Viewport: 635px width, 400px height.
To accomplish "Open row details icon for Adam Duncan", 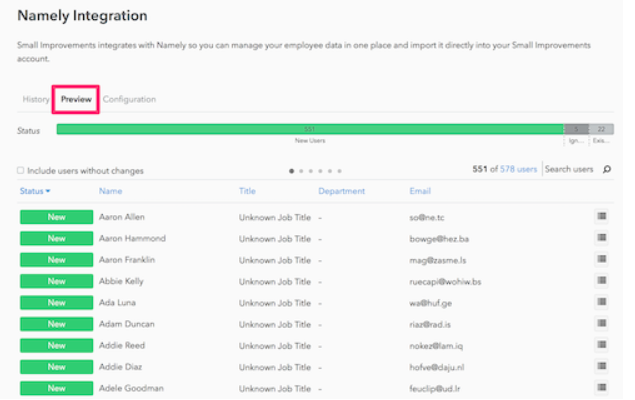I will (x=601, y=323).
